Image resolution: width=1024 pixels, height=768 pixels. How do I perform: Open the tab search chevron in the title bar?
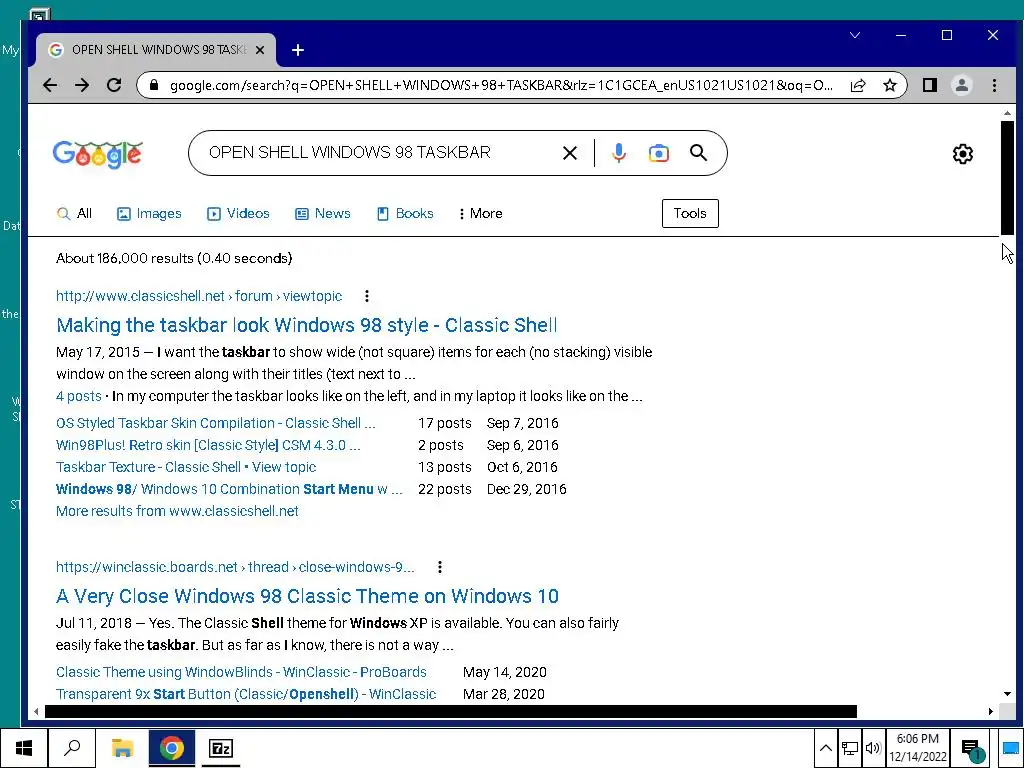[x=855, y=35]
